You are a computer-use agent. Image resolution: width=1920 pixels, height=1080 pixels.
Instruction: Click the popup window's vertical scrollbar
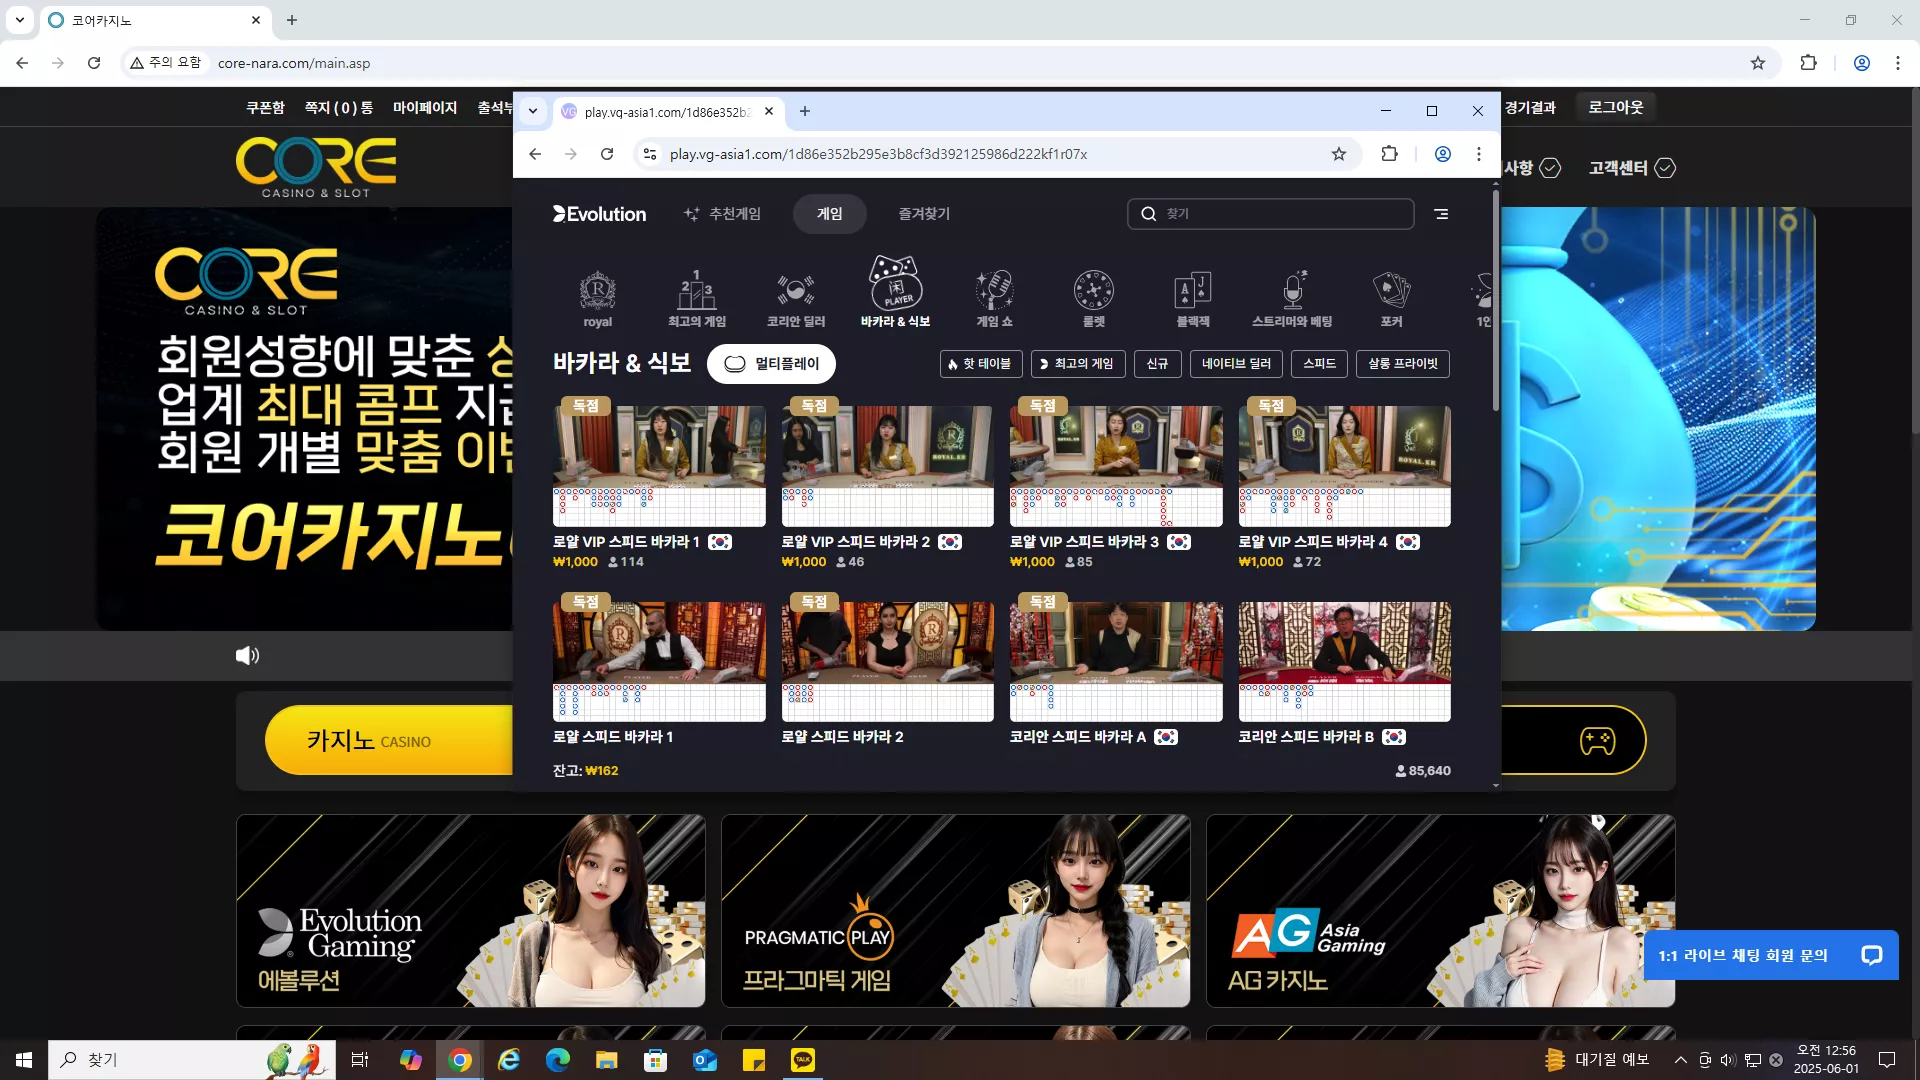click(x=1496, y=300)
